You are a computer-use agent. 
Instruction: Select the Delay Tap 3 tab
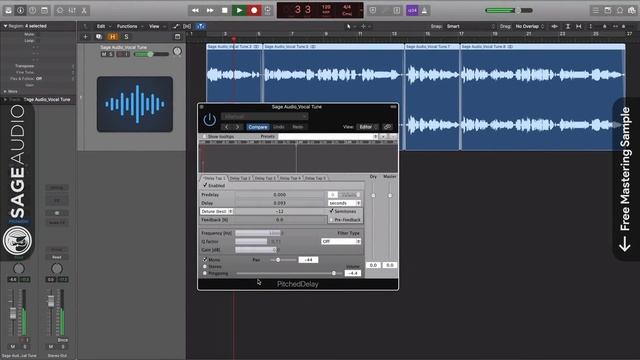(264, 178)
